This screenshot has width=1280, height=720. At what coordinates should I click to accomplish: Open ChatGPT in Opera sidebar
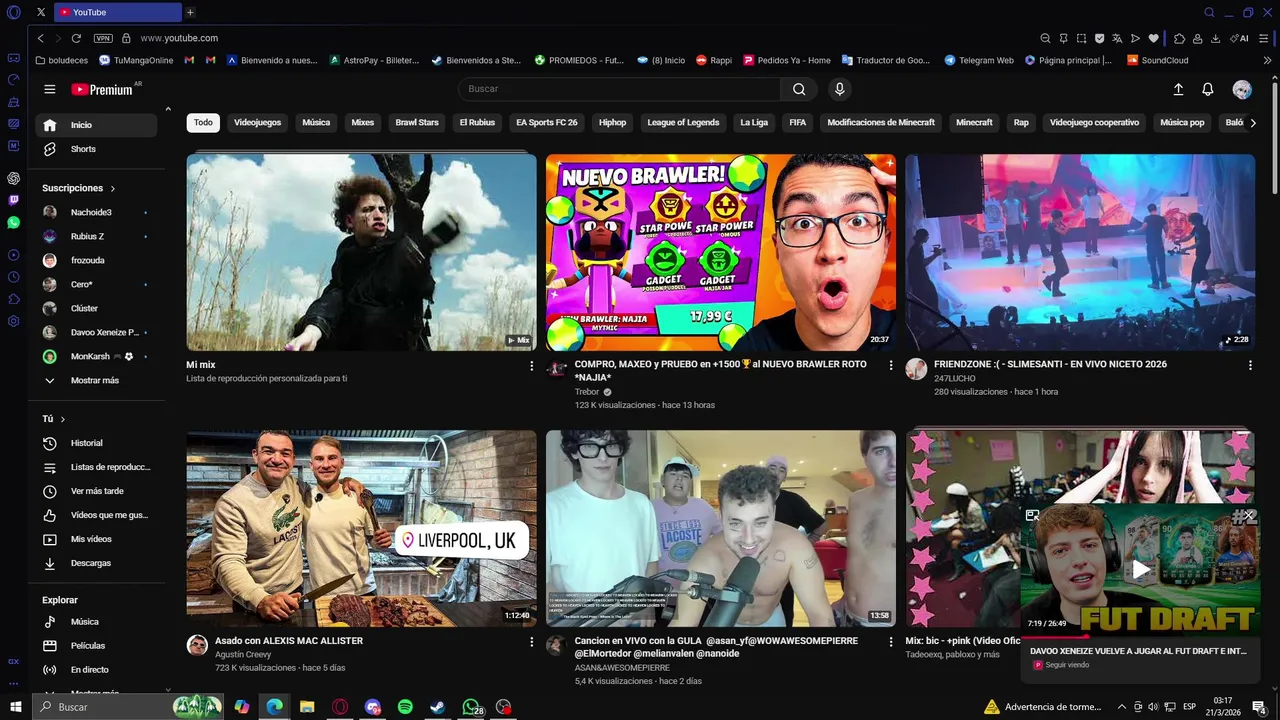pyautogui.click(x=14, y=179)
